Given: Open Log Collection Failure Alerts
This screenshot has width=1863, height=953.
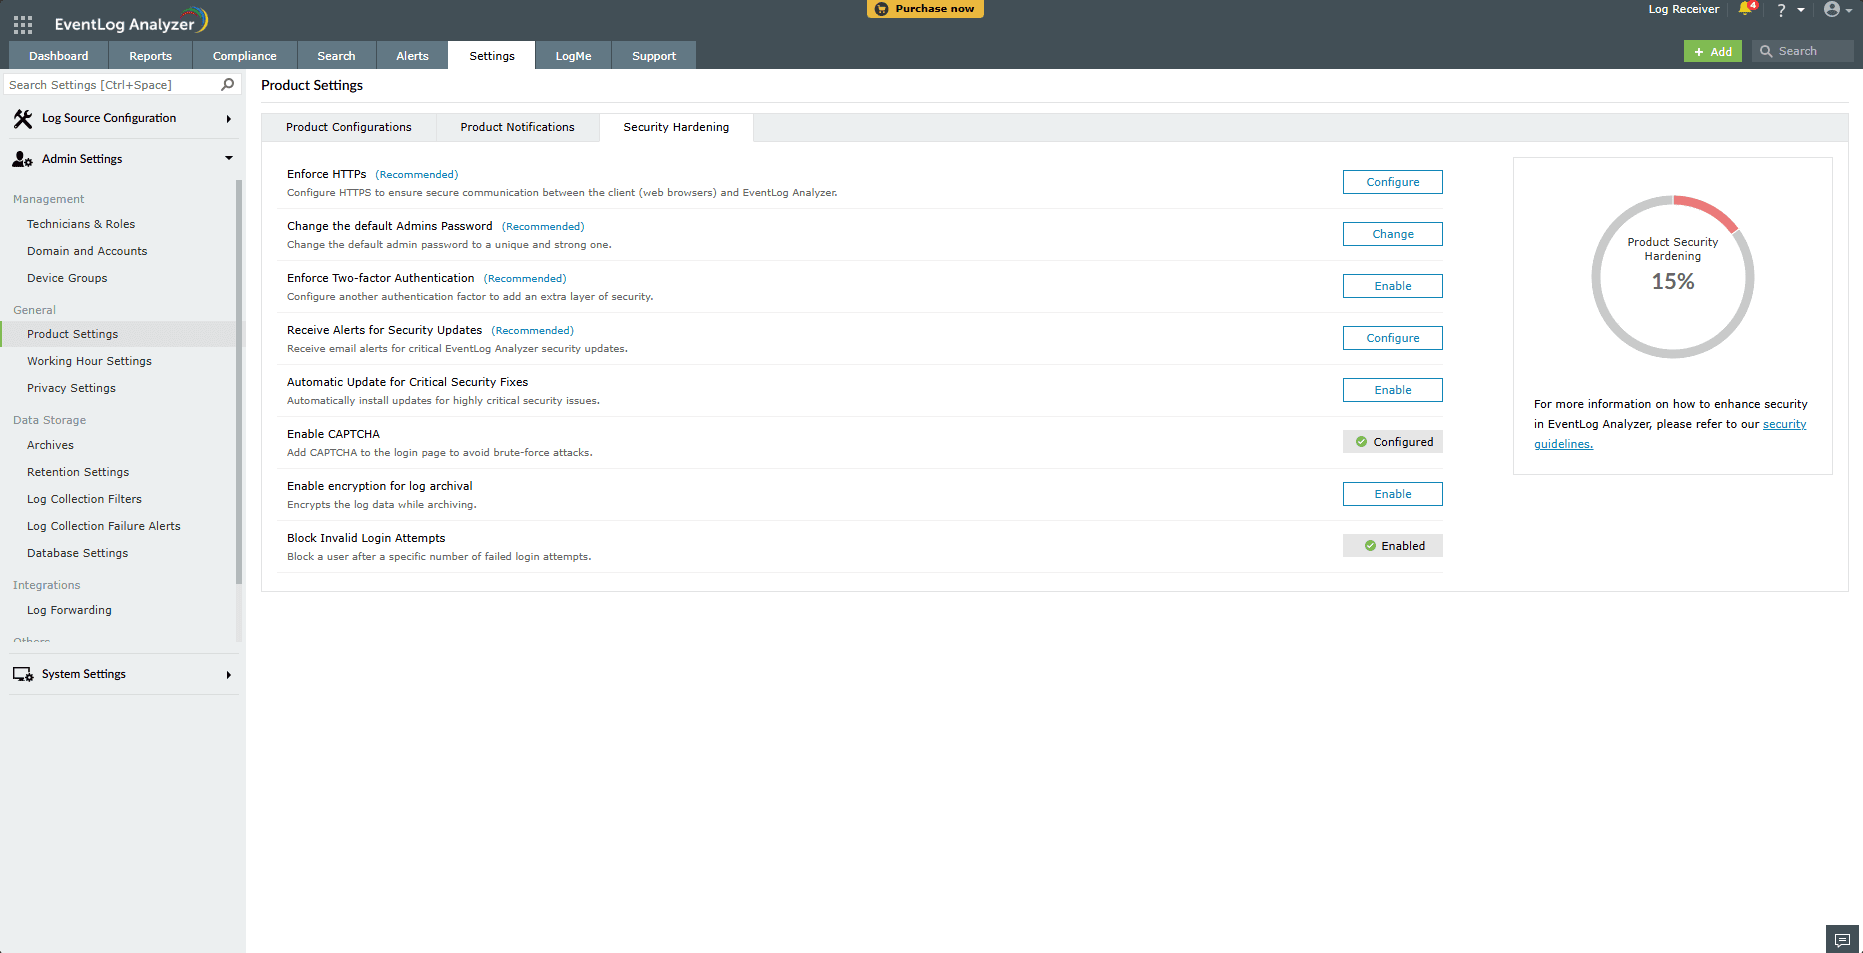Looking at the screenshot, I should pos(104,526).
